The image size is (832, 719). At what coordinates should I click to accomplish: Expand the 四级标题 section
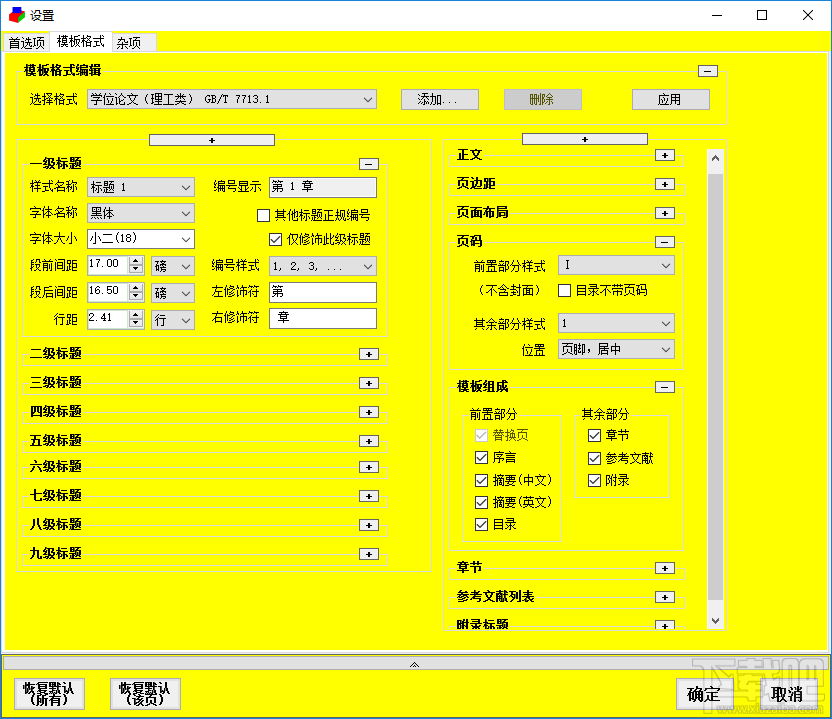(369, 412)
